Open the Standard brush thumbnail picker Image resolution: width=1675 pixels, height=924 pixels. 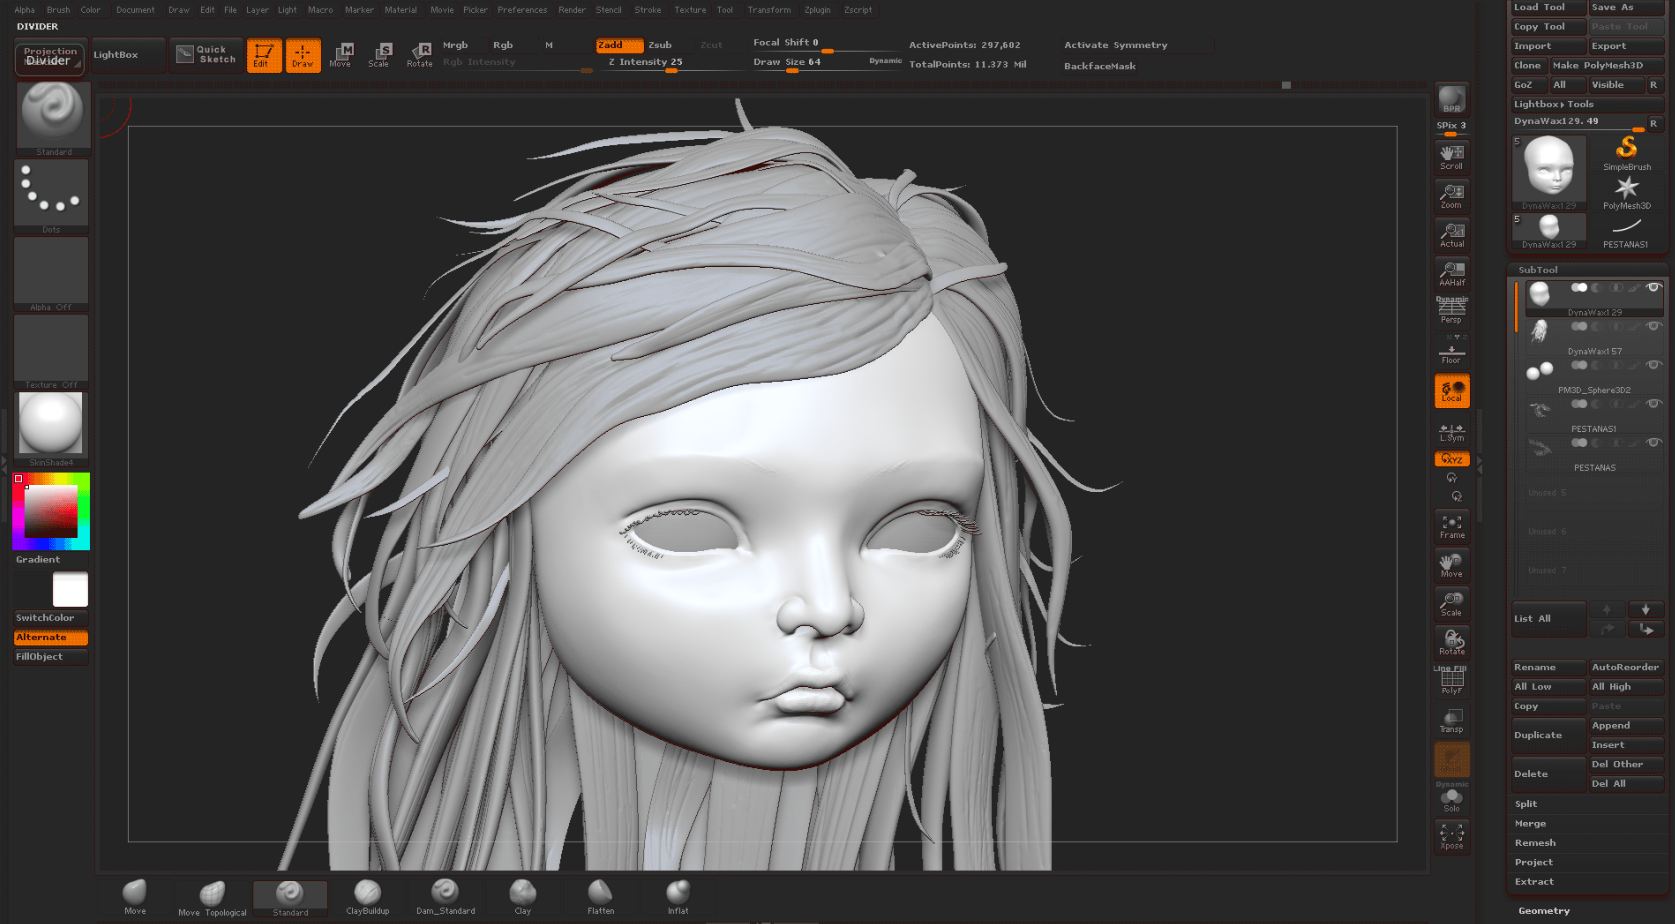(53, 118)
